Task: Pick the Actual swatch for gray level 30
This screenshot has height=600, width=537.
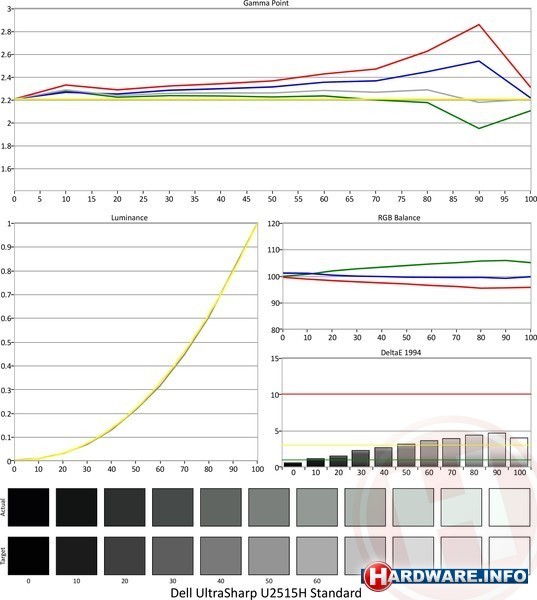Action: coord(173,507)
